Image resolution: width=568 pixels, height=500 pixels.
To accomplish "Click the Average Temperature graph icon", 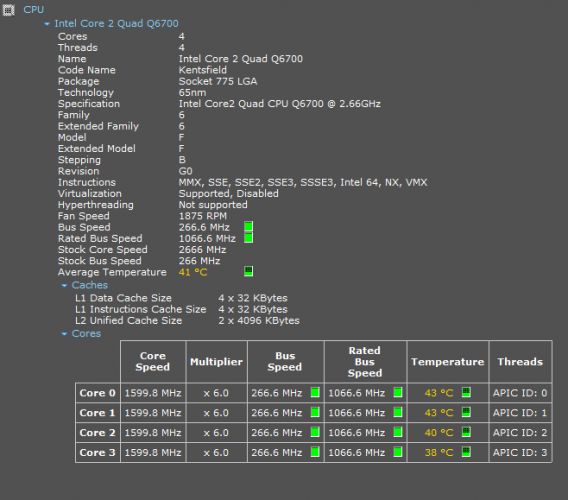I will pos(248,271).
